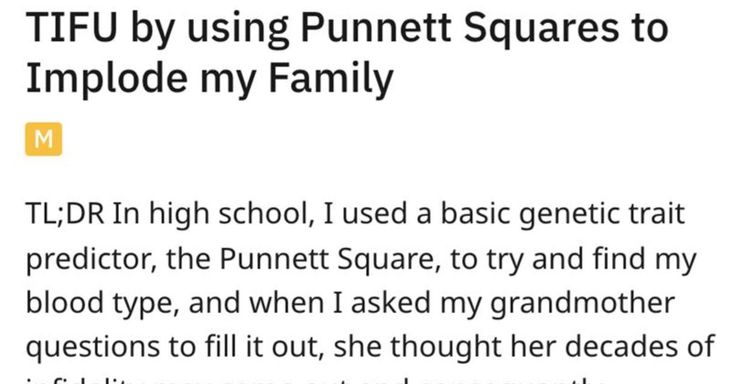Screen dimensions: 731x384
Task: Click the yellow M flair badge
Action: pyautogui.click(x=43, y=139)
